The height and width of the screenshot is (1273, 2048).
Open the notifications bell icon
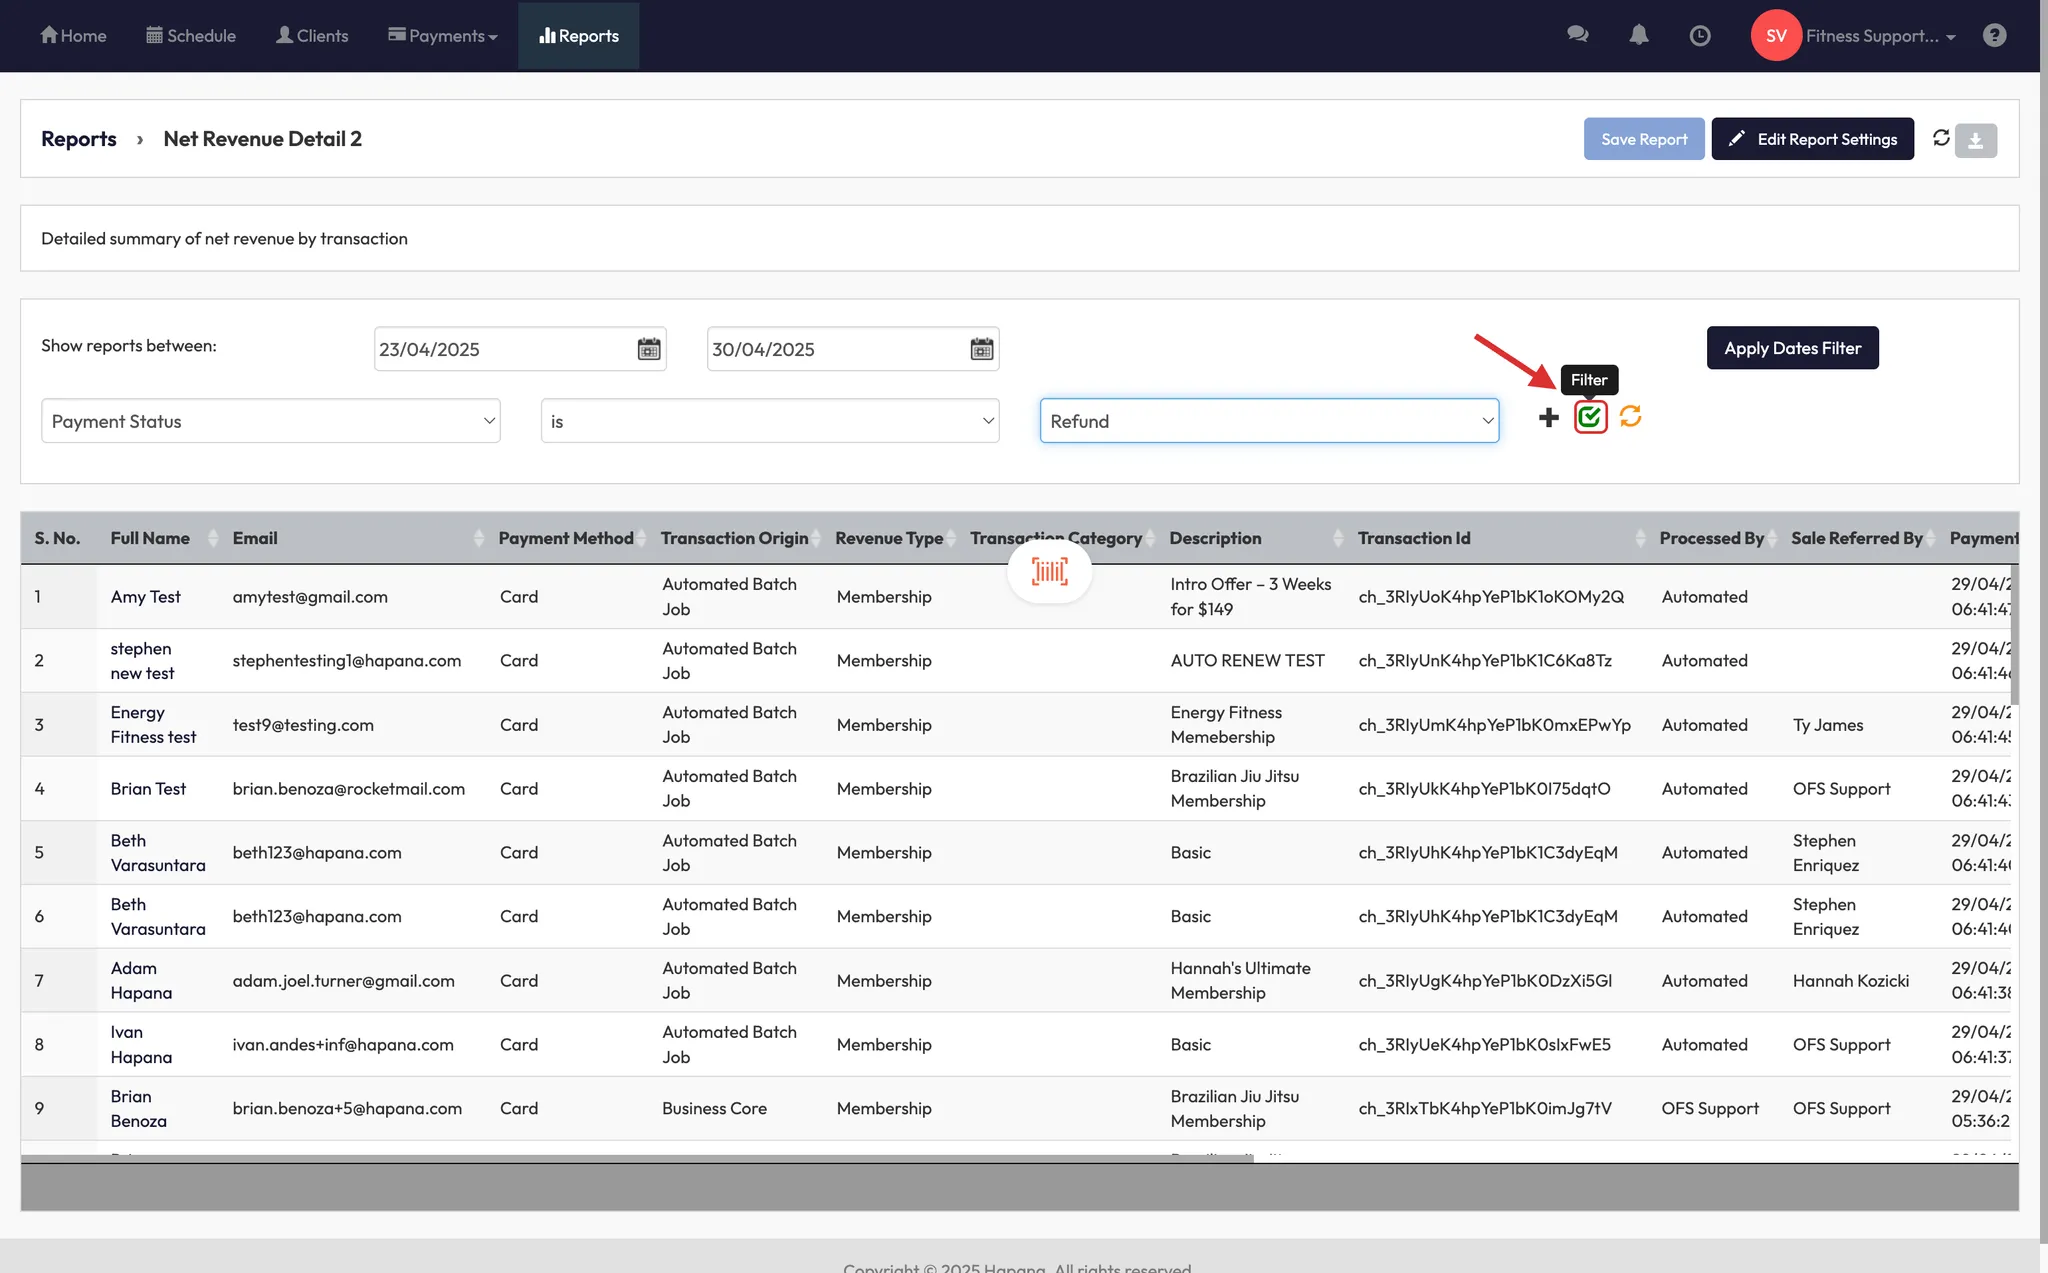(1638, 35)
